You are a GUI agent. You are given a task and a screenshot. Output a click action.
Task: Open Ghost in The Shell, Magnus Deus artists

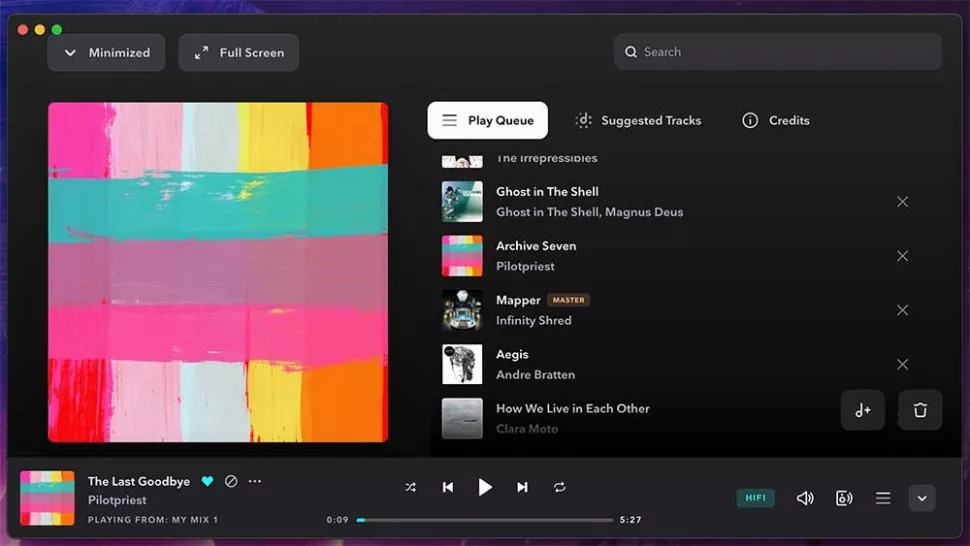tap(590, 212)
